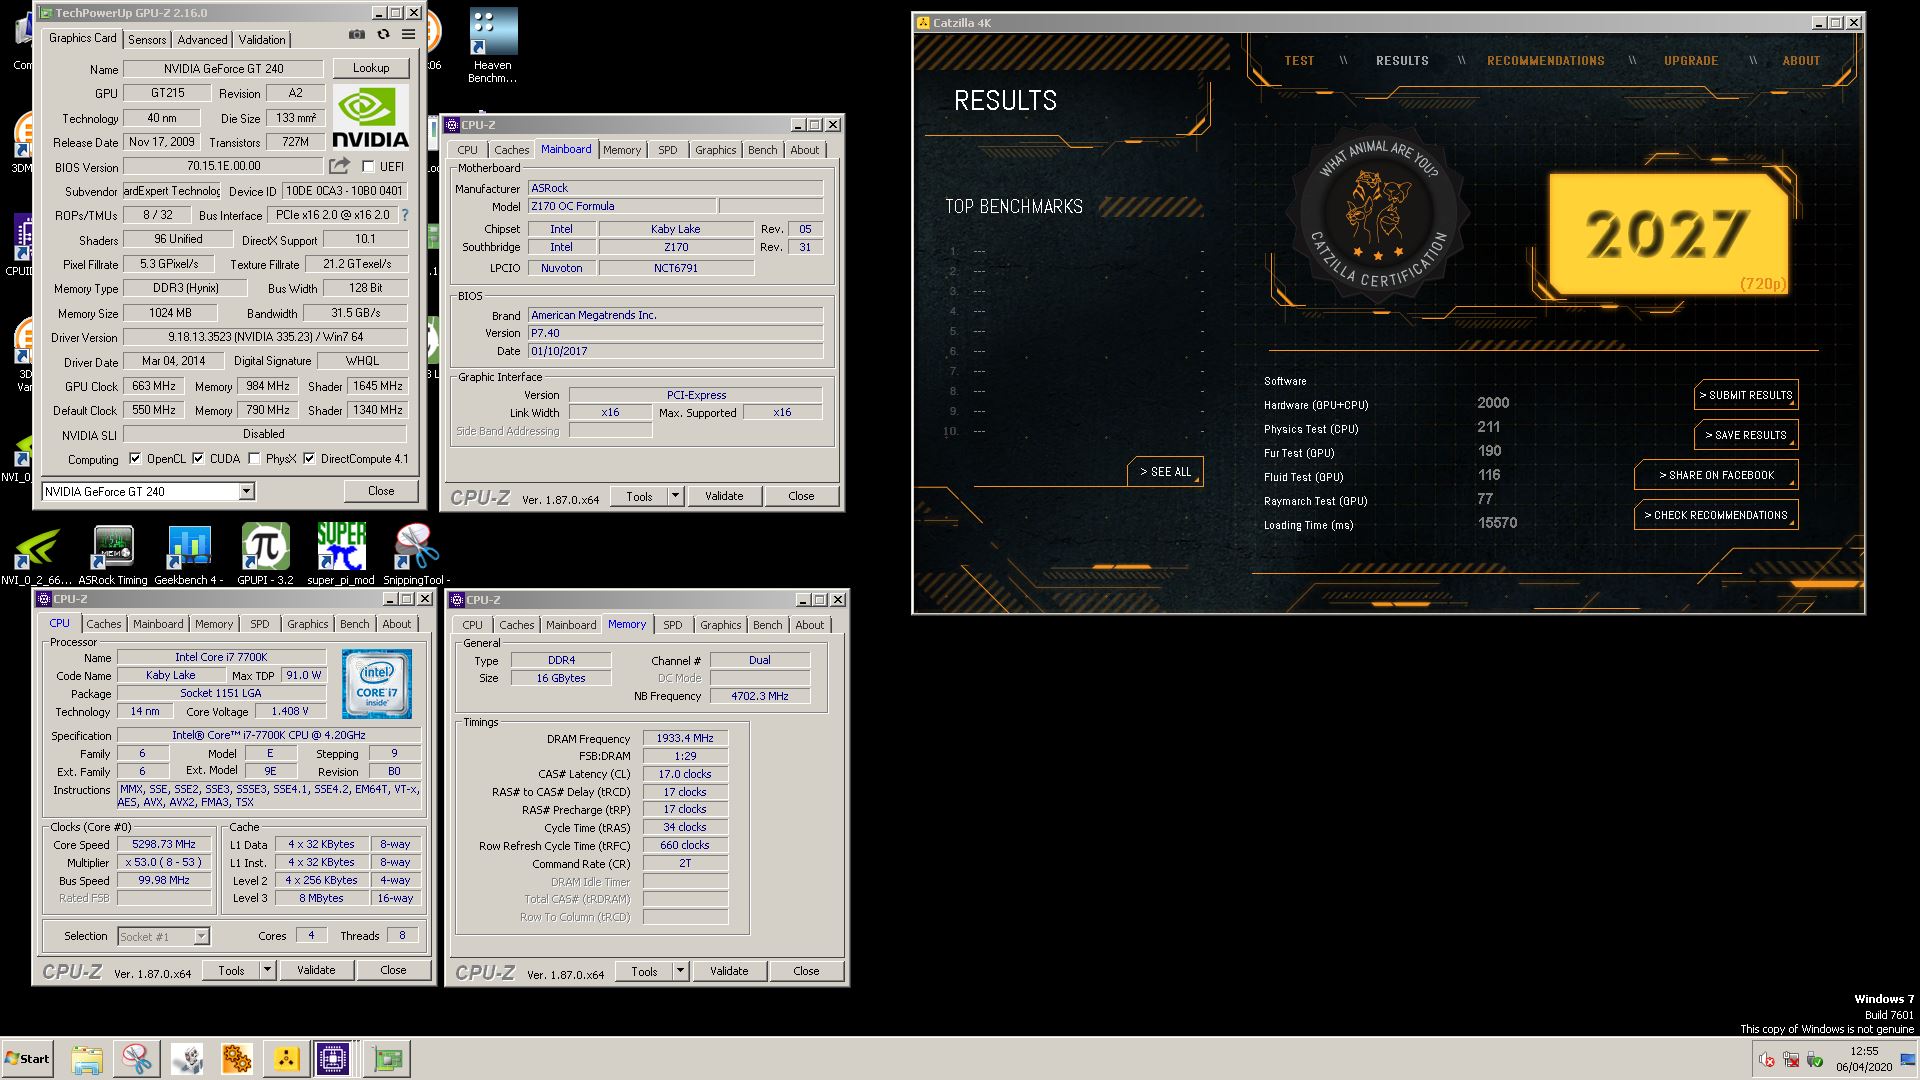Viewport: 1920px width, 1080px height.
Task: Open the NVI_0_2_66 NVIDIA desktop icon
Action: (36, 554)
